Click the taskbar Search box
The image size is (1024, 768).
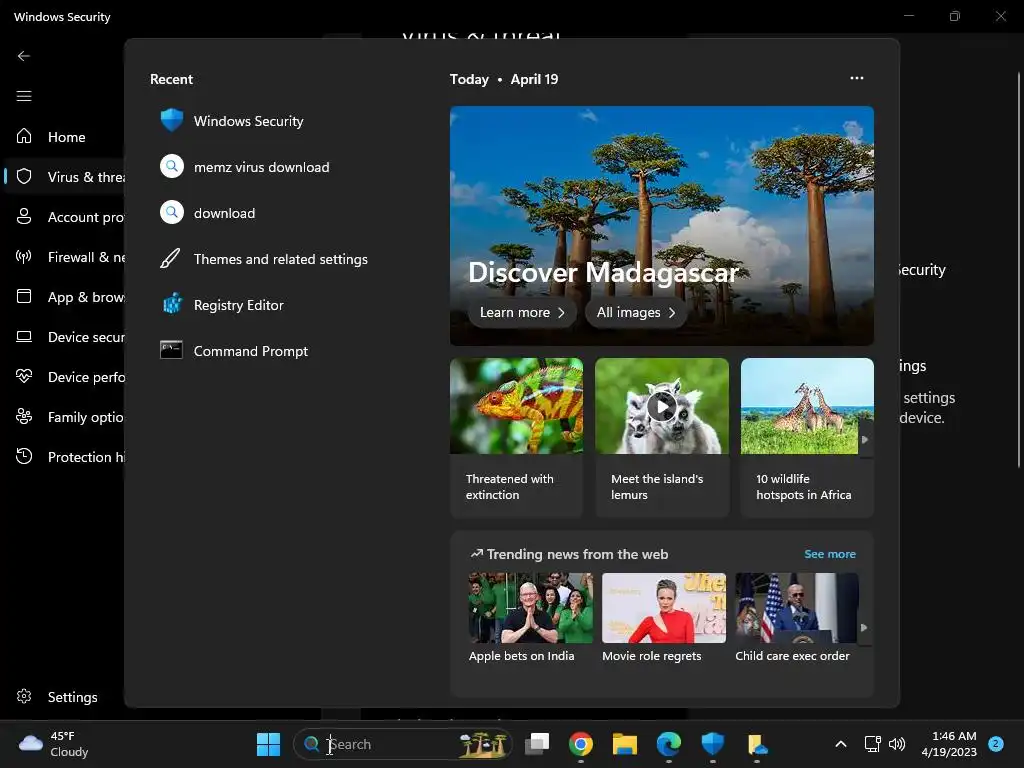403,744
